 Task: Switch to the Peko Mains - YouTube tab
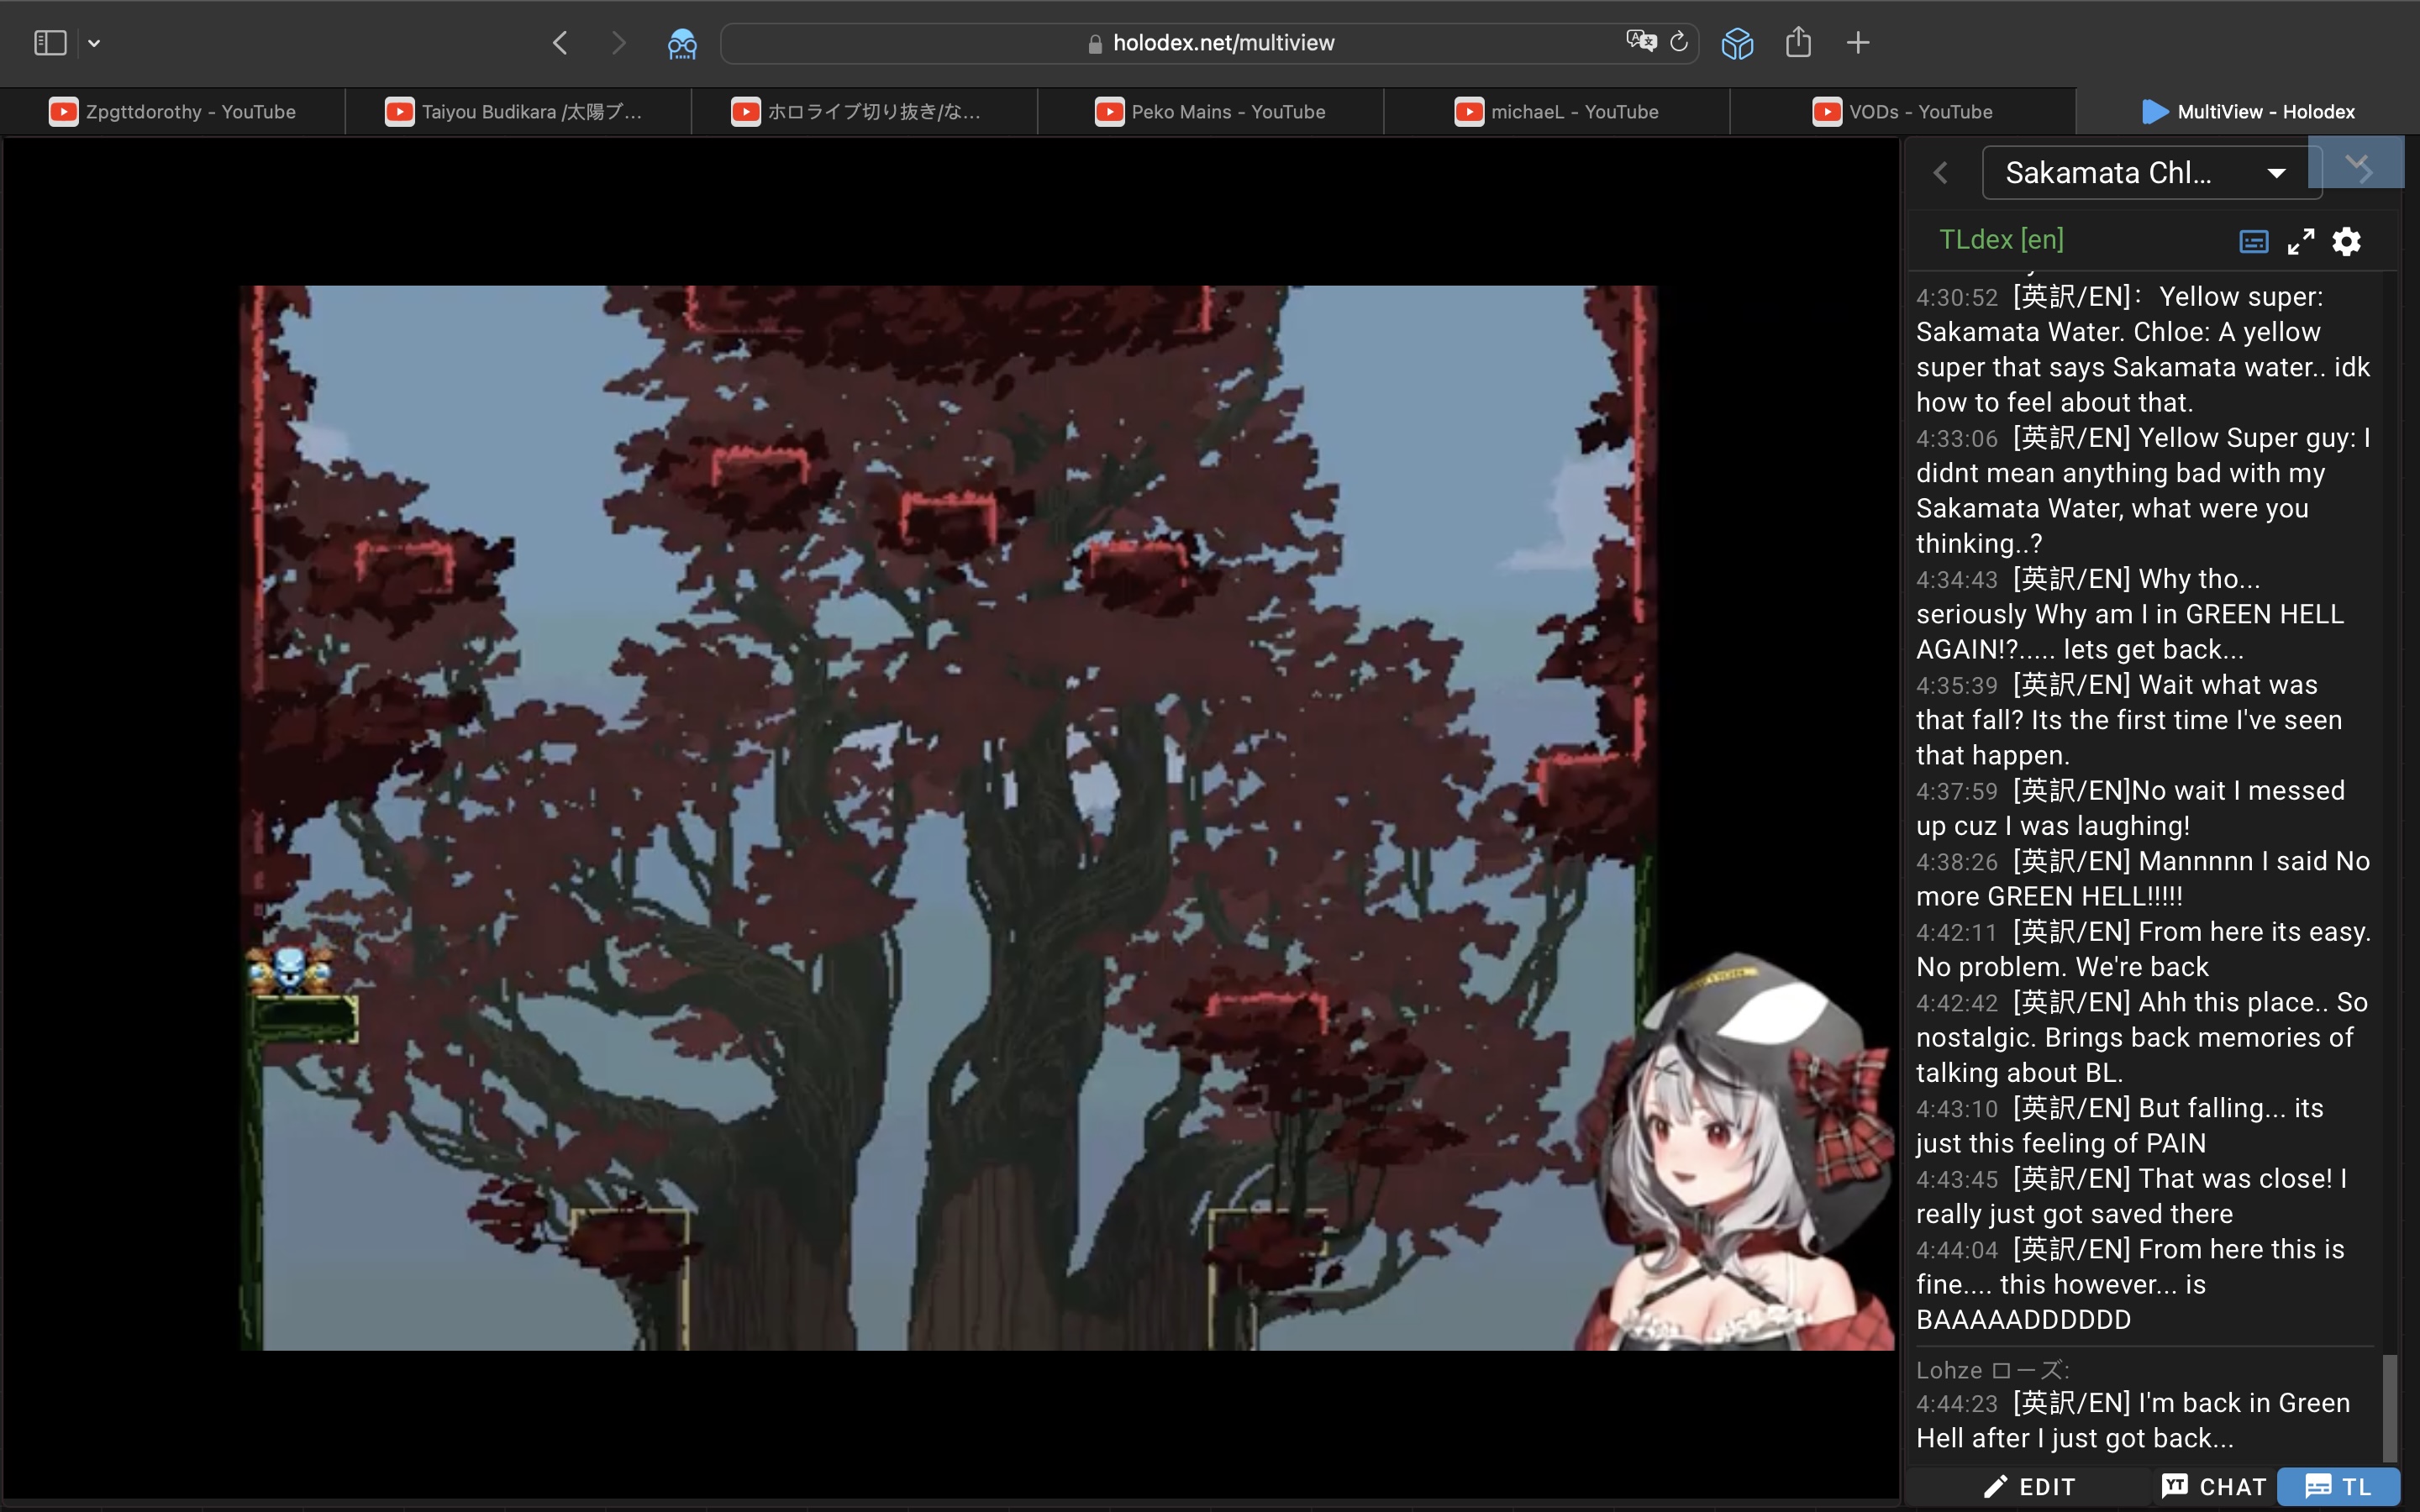(1210, 112)
